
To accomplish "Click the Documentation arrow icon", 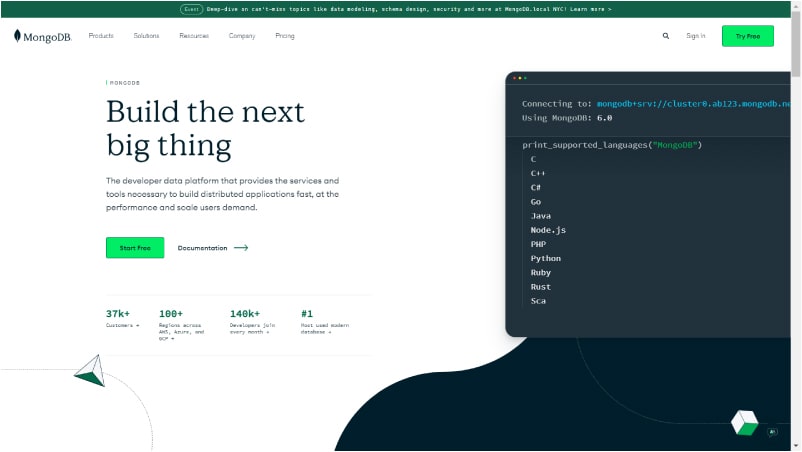I will [241, 247].
